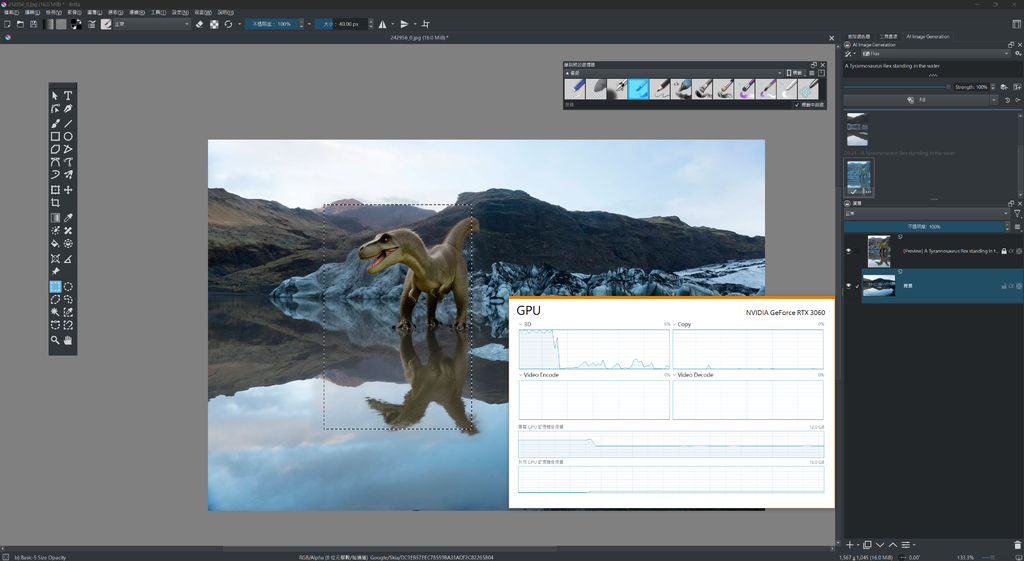Adjust the Strength slider

click(x=897, y=87)
